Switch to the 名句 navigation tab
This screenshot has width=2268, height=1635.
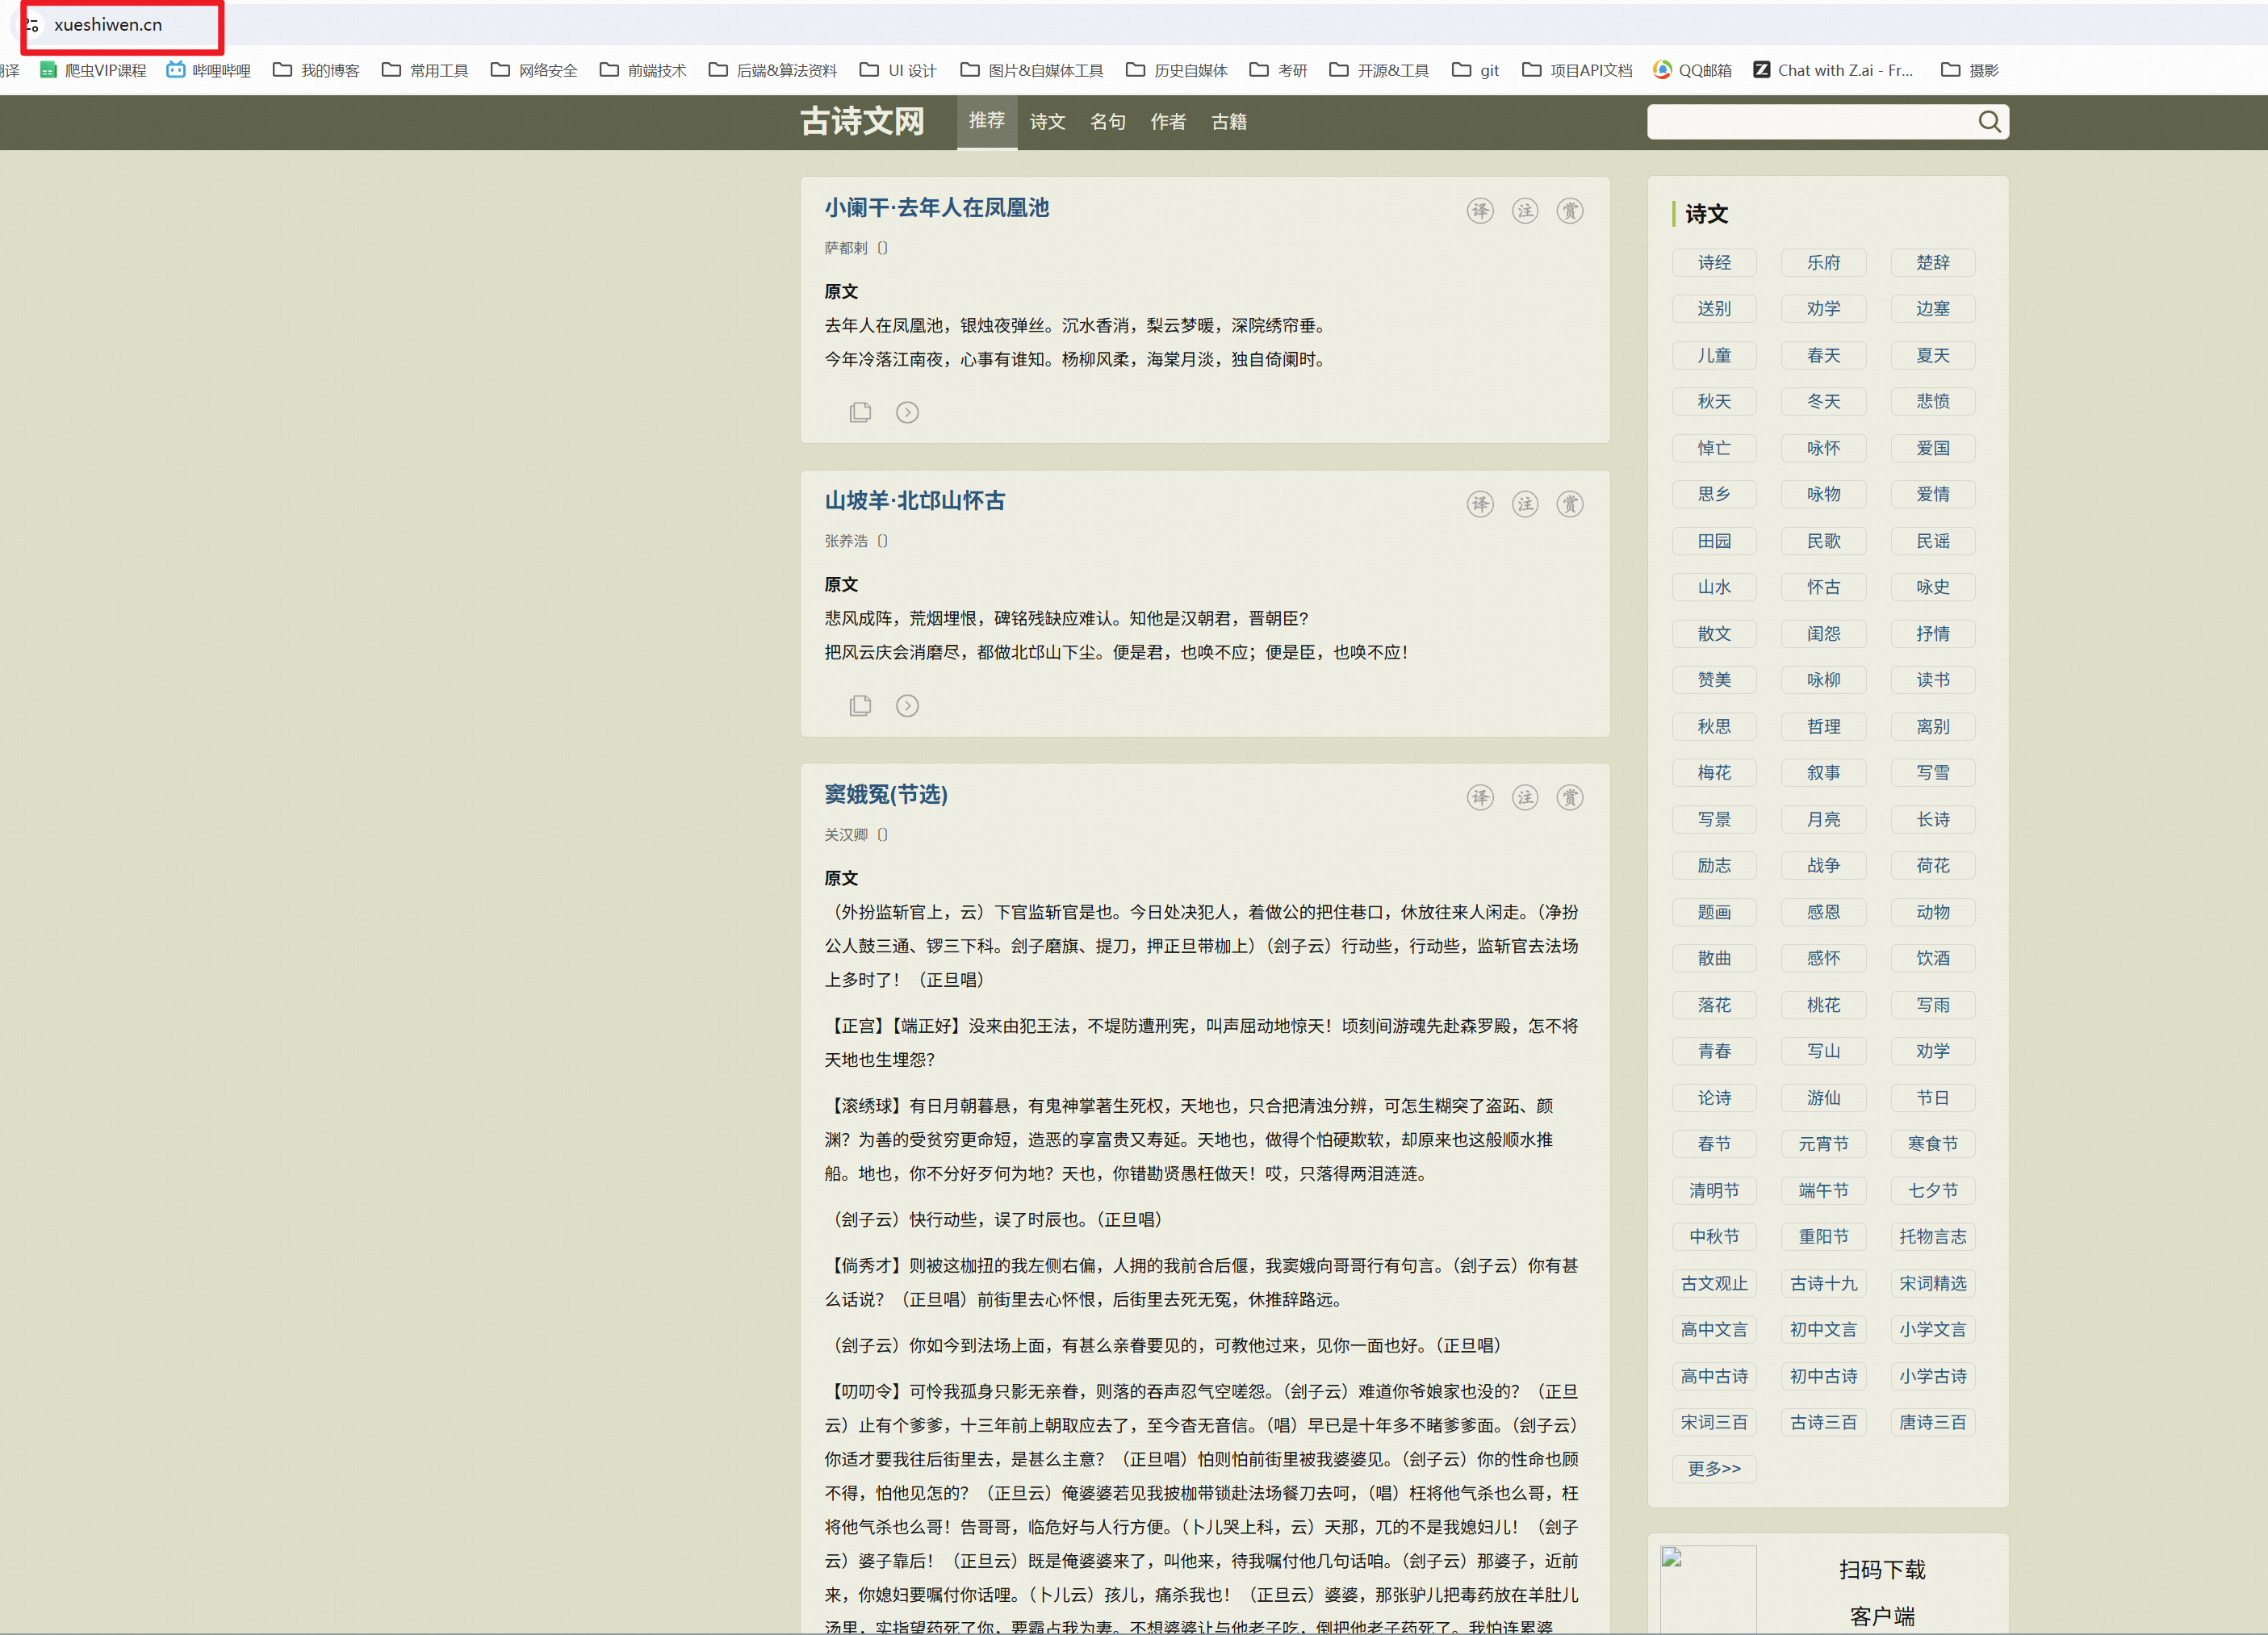(1107, 122)
